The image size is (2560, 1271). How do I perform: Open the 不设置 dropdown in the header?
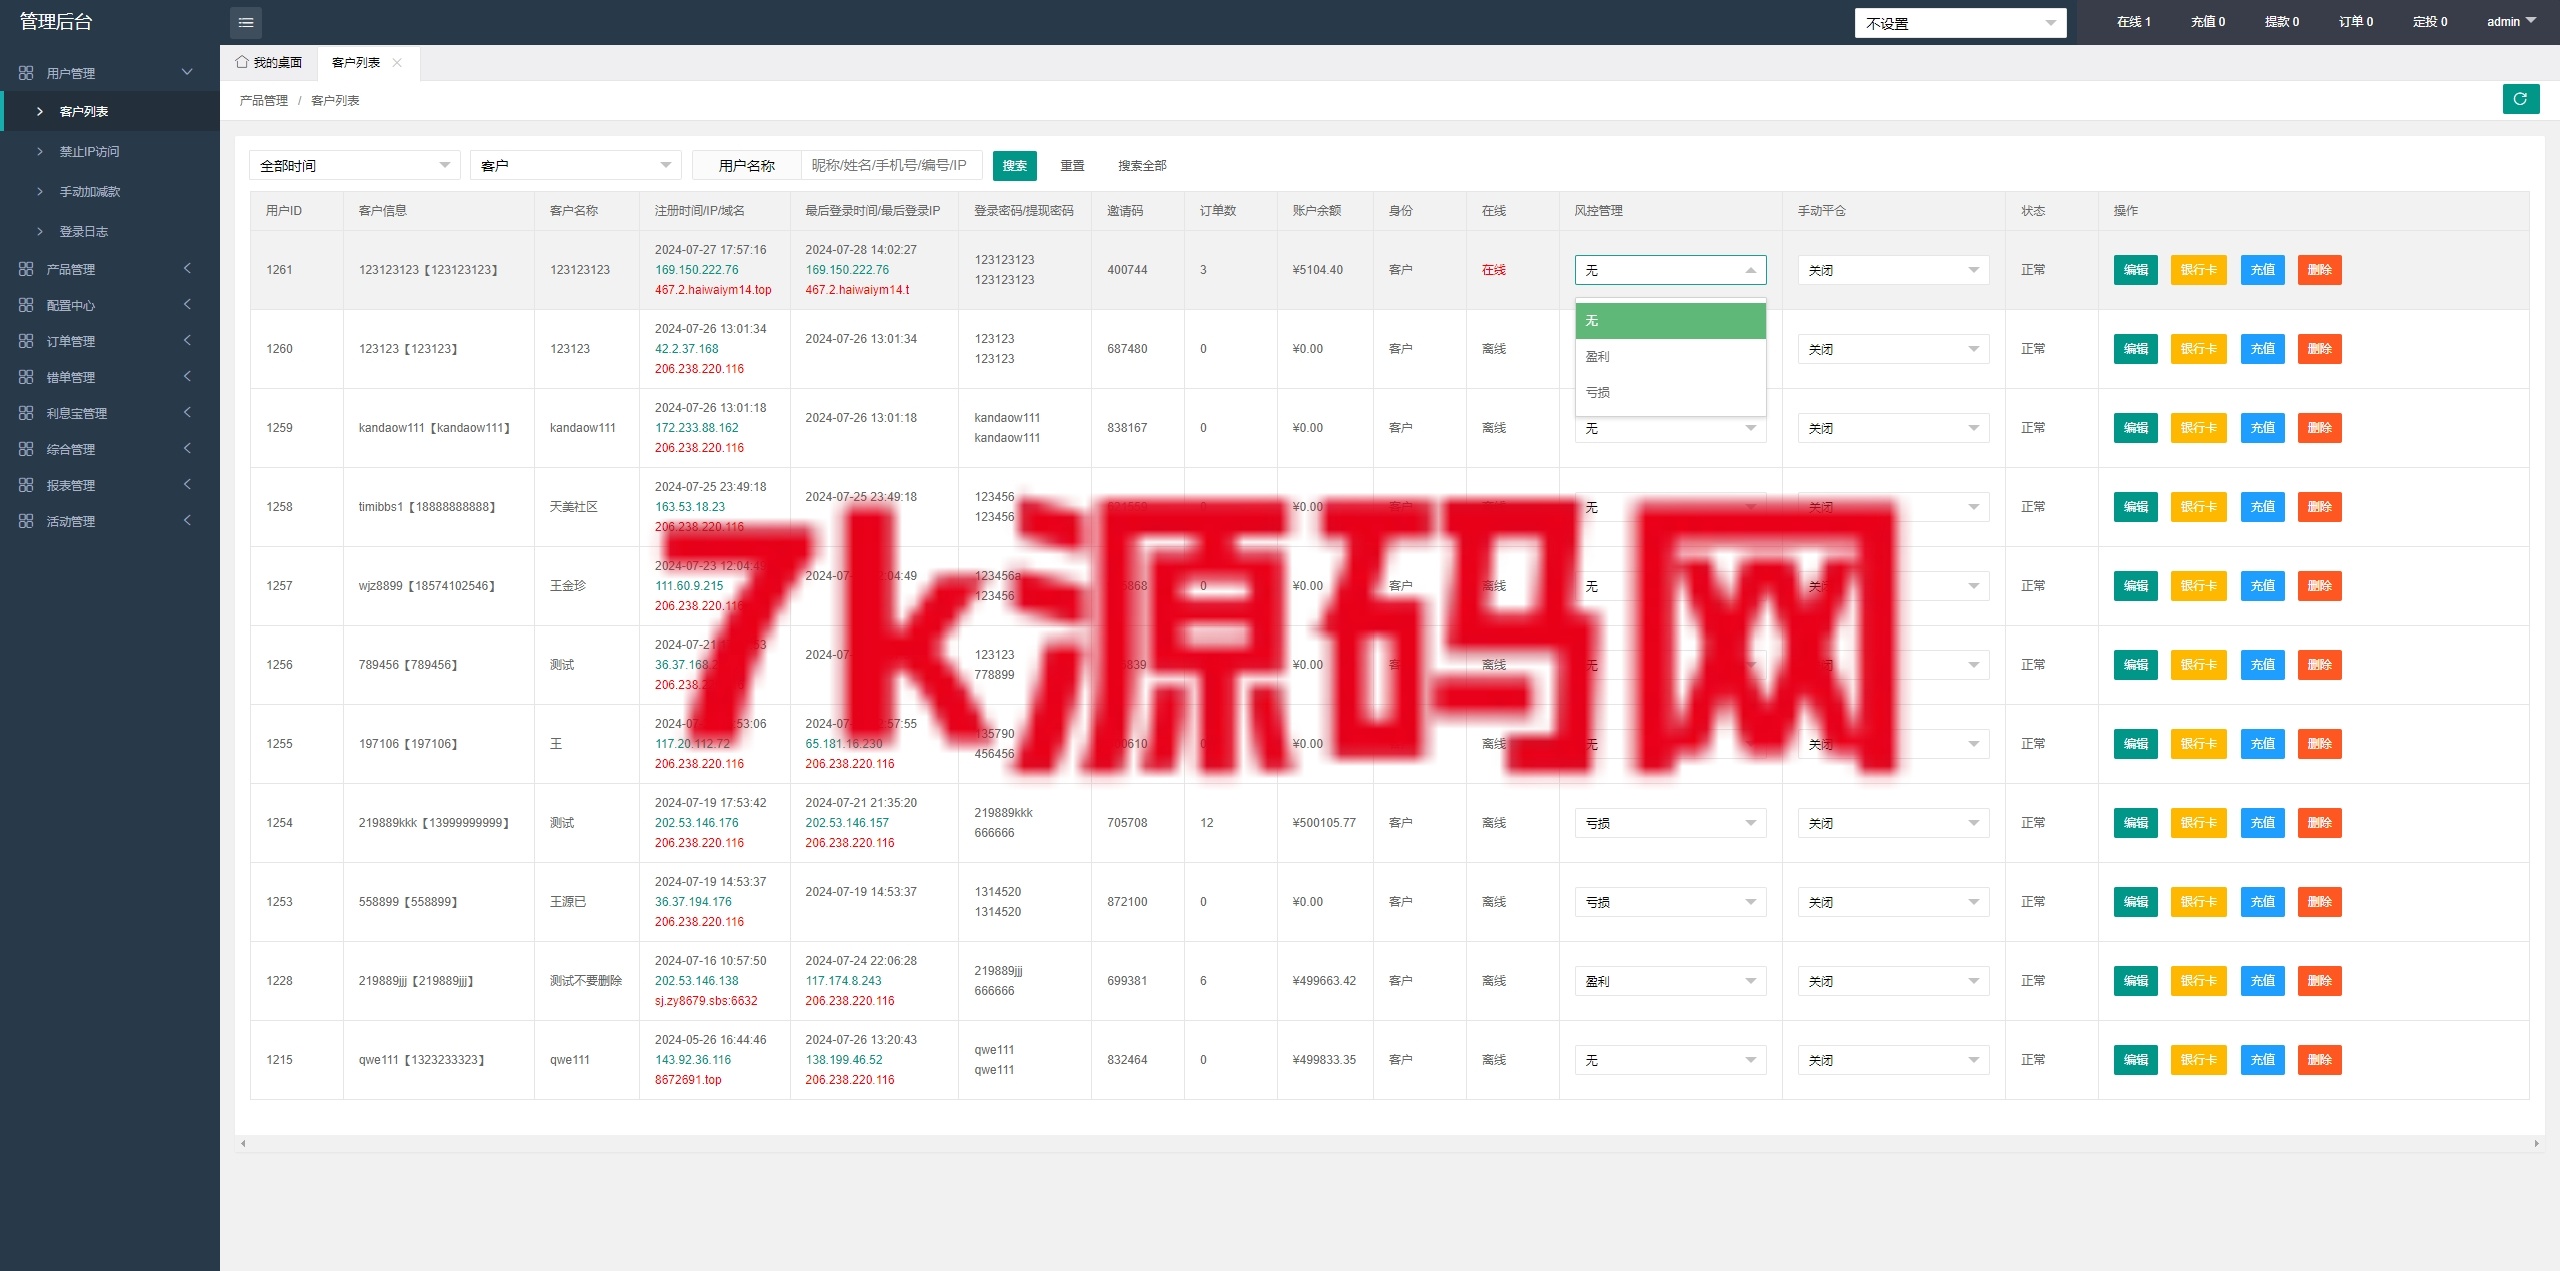tap(1961, 23)
